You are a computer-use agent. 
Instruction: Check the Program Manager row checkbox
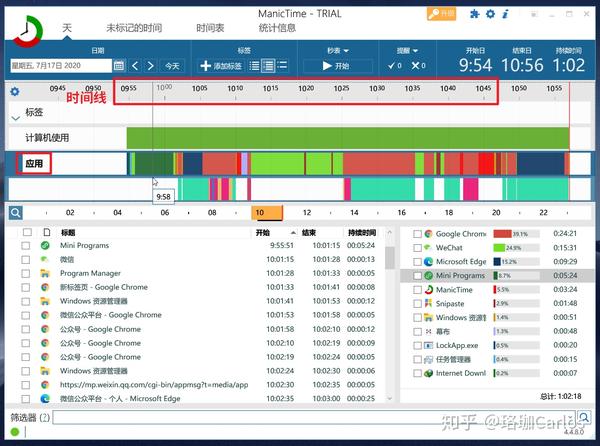(x=26, y=273)
